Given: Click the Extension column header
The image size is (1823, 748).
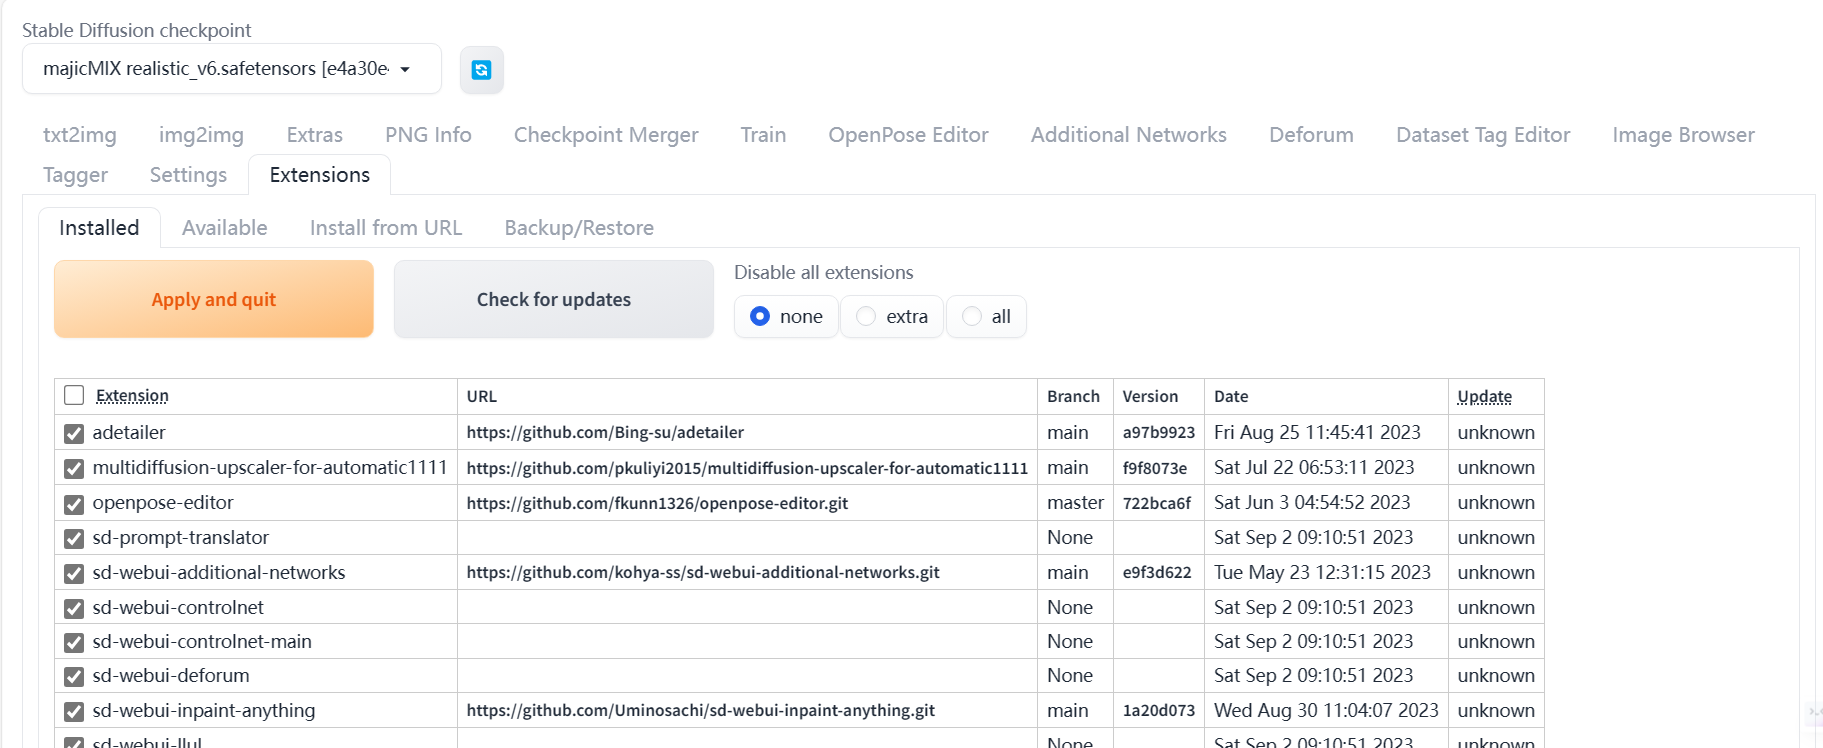Looking at the screenshot, I should tap(132, 396).
